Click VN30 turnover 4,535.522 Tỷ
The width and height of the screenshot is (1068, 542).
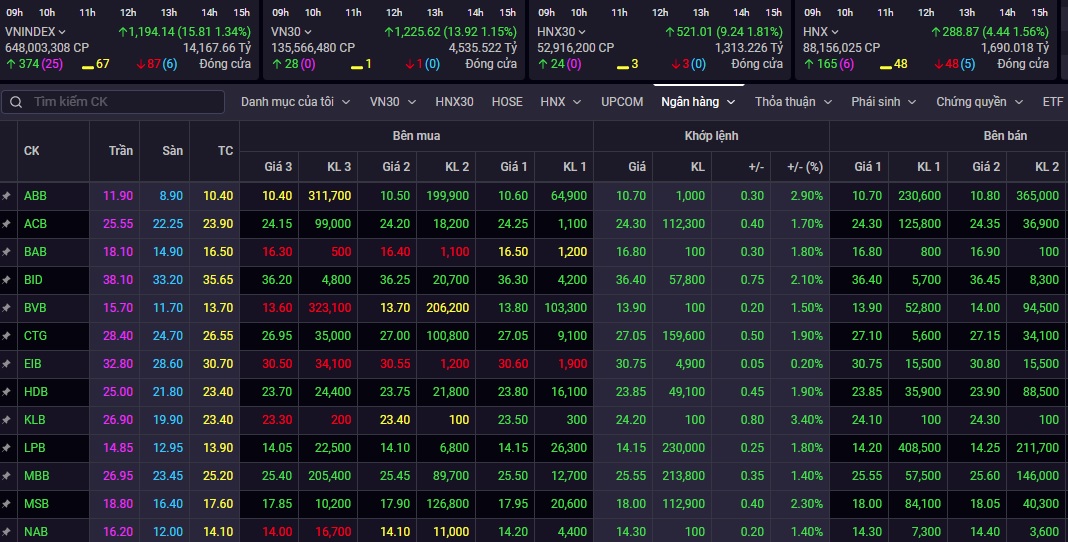tap(482, 48)
